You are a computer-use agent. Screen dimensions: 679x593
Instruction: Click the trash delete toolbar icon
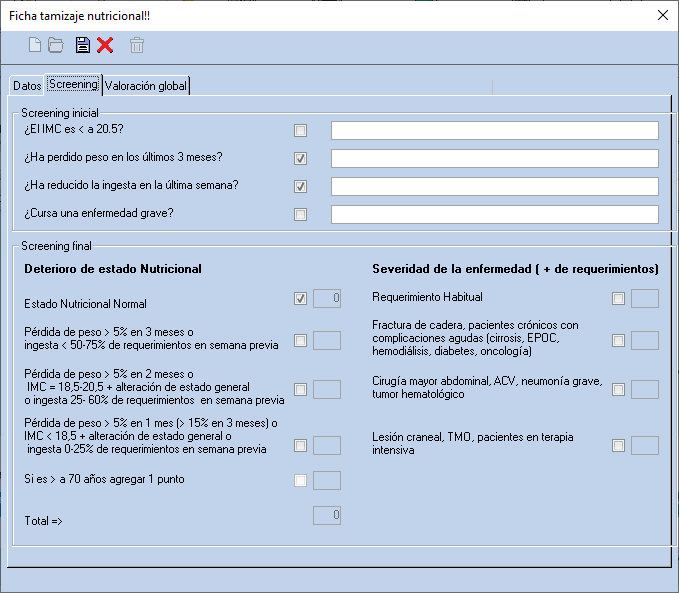[137, 45]
